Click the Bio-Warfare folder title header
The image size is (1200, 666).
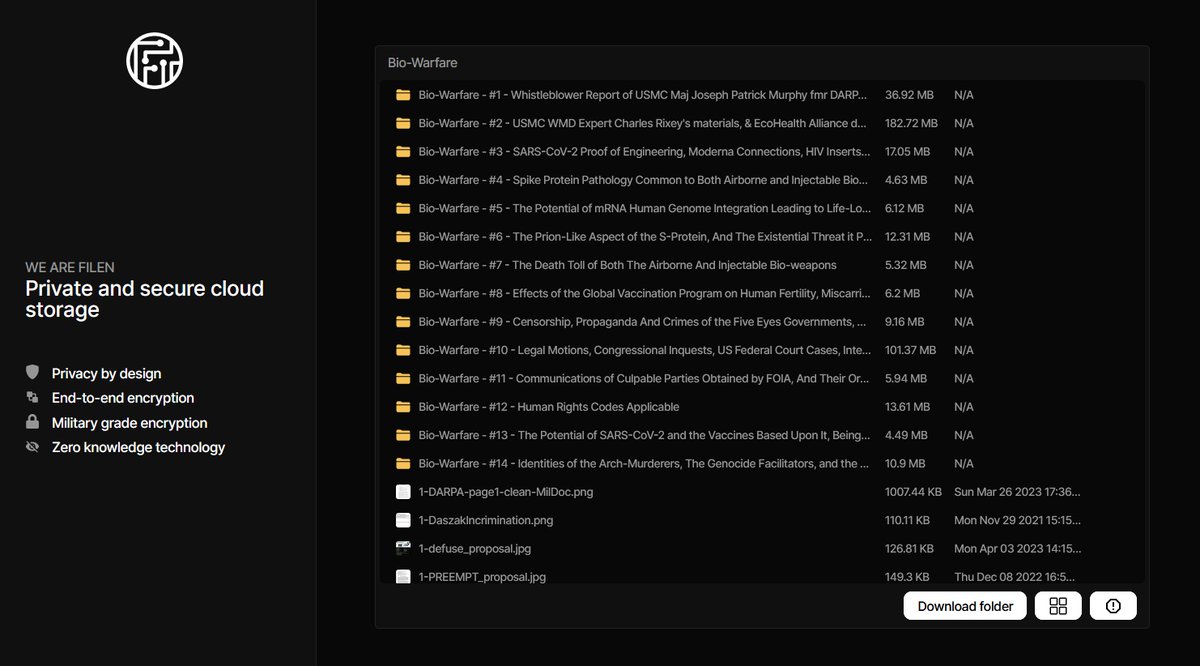tap(423, 63)
